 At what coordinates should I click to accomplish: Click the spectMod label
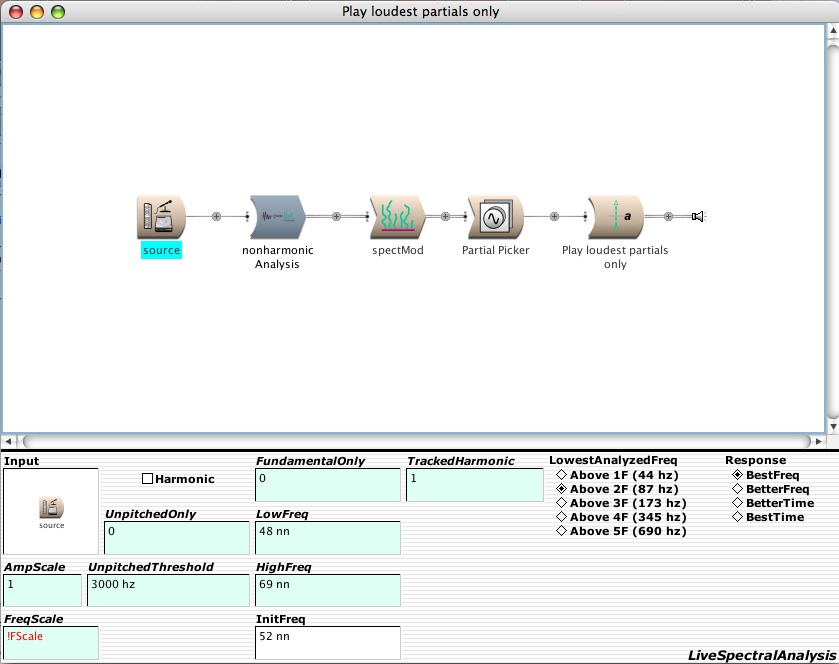[398, 250]
